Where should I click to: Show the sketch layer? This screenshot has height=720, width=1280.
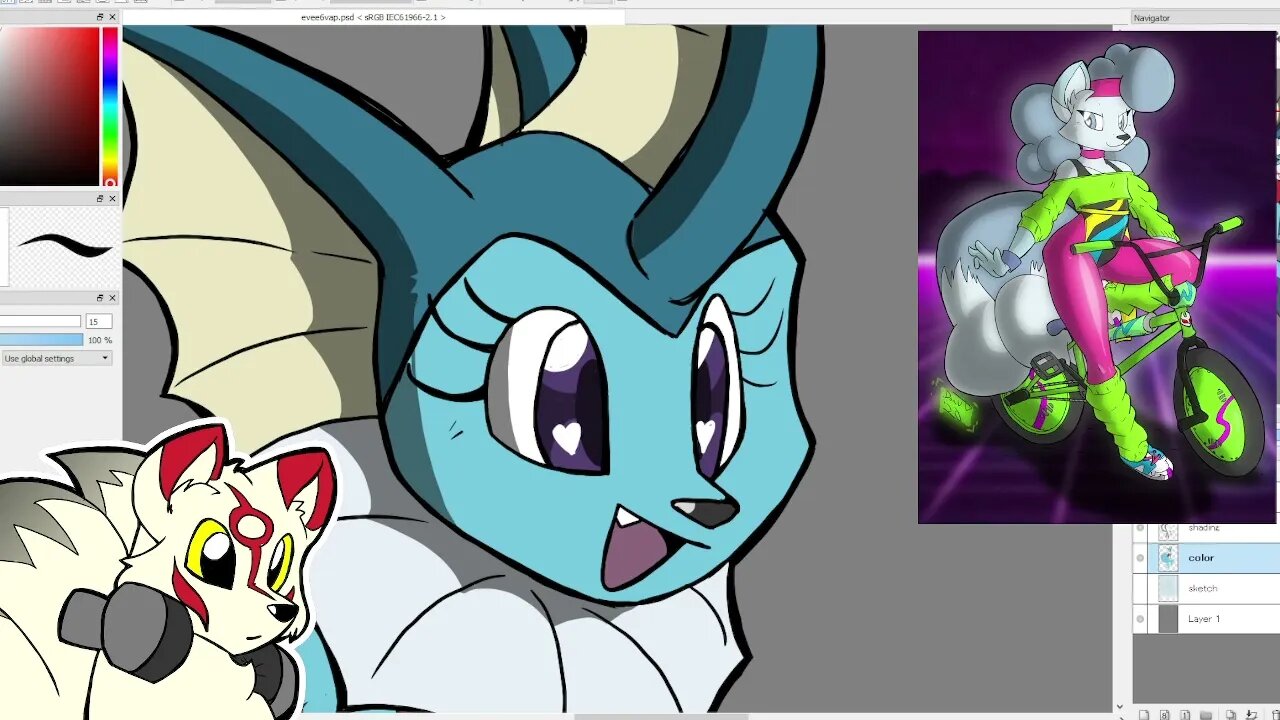(x=1140, y=589)
